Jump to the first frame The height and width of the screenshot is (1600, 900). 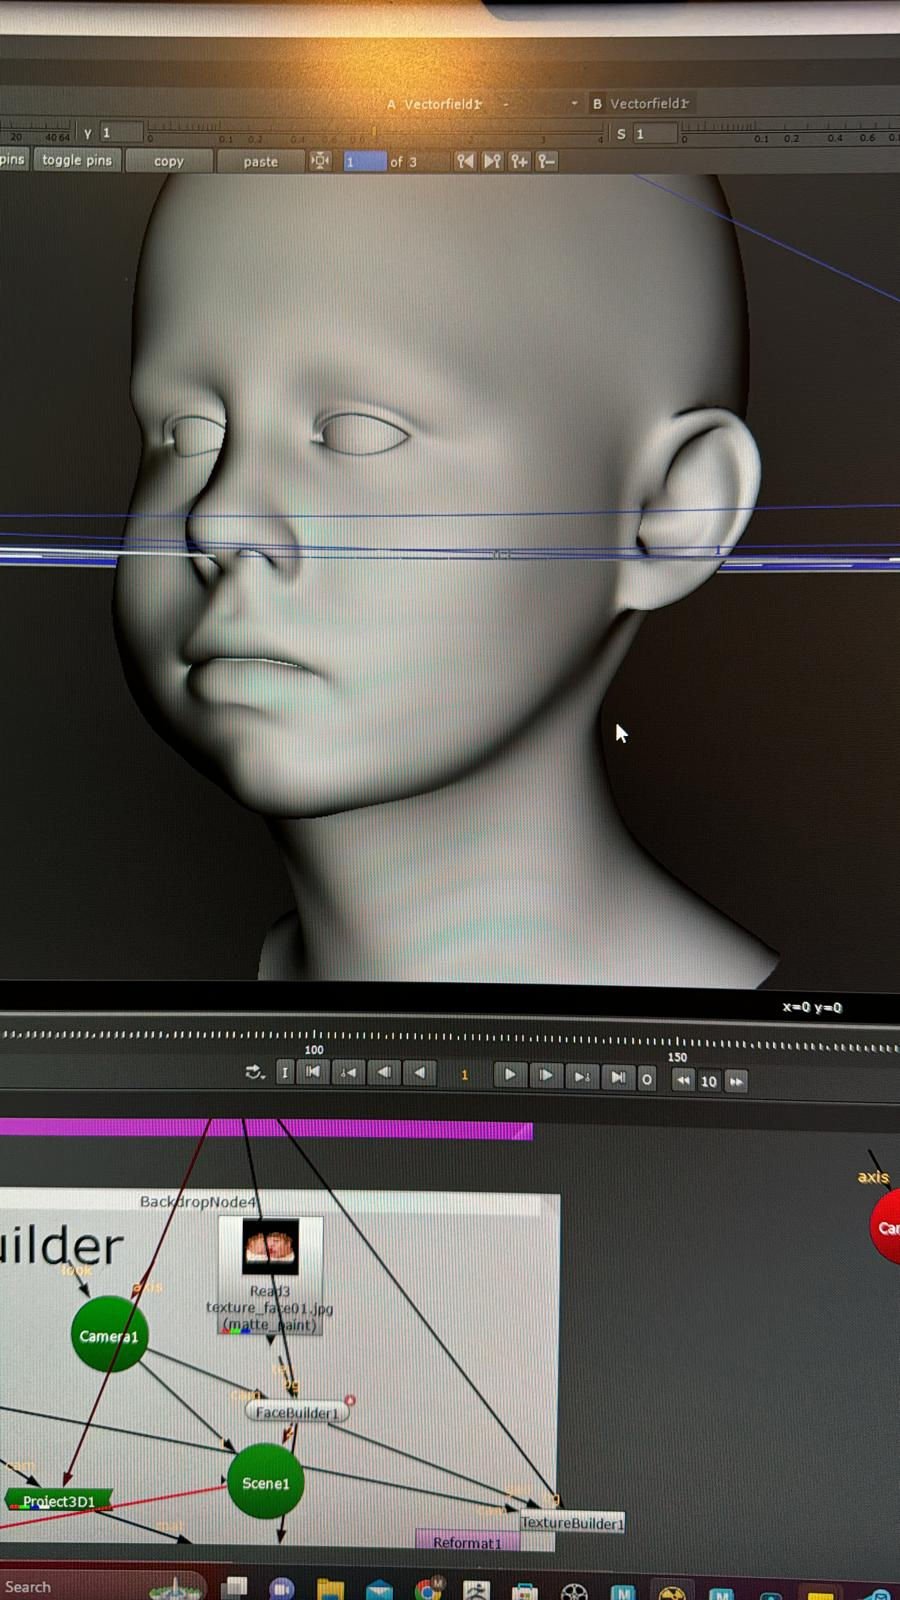pyautogui.click(x=313, y=1073)
